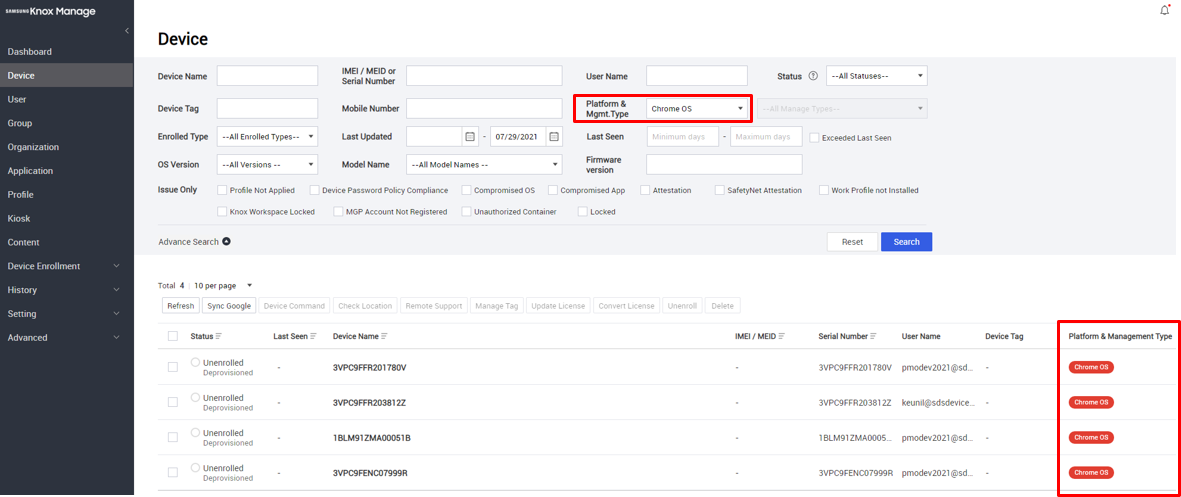Check the Compromised OS checkbox

(x=467, y=190)
